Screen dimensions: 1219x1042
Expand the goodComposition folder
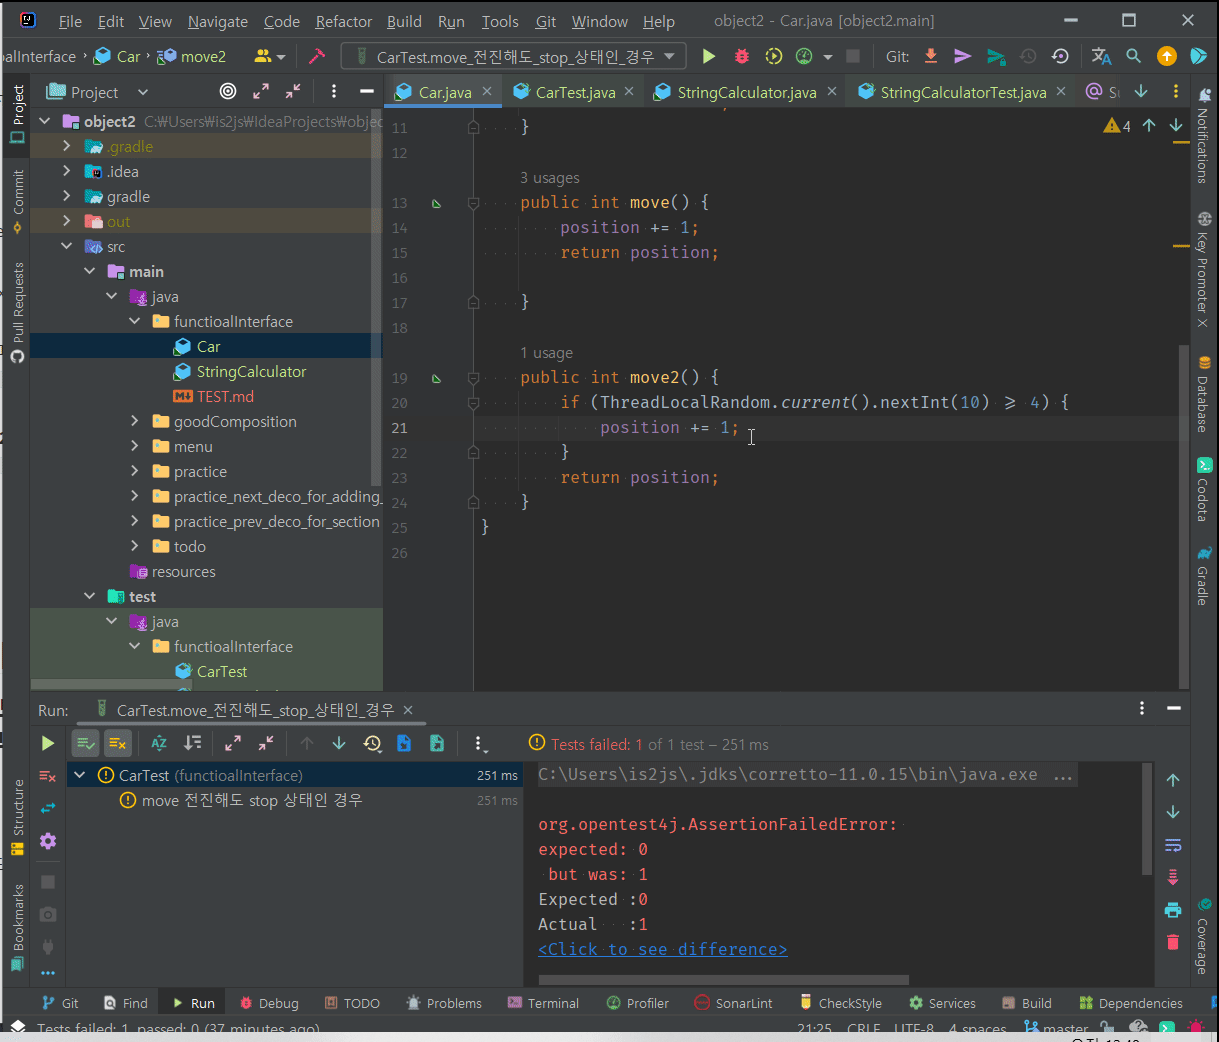[x=135, y=422]
